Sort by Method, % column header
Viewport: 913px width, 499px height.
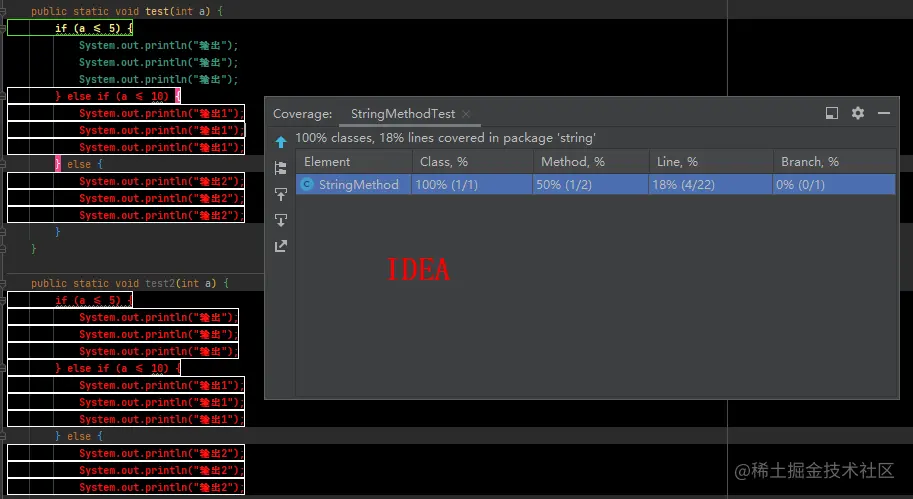coord(591,161)
